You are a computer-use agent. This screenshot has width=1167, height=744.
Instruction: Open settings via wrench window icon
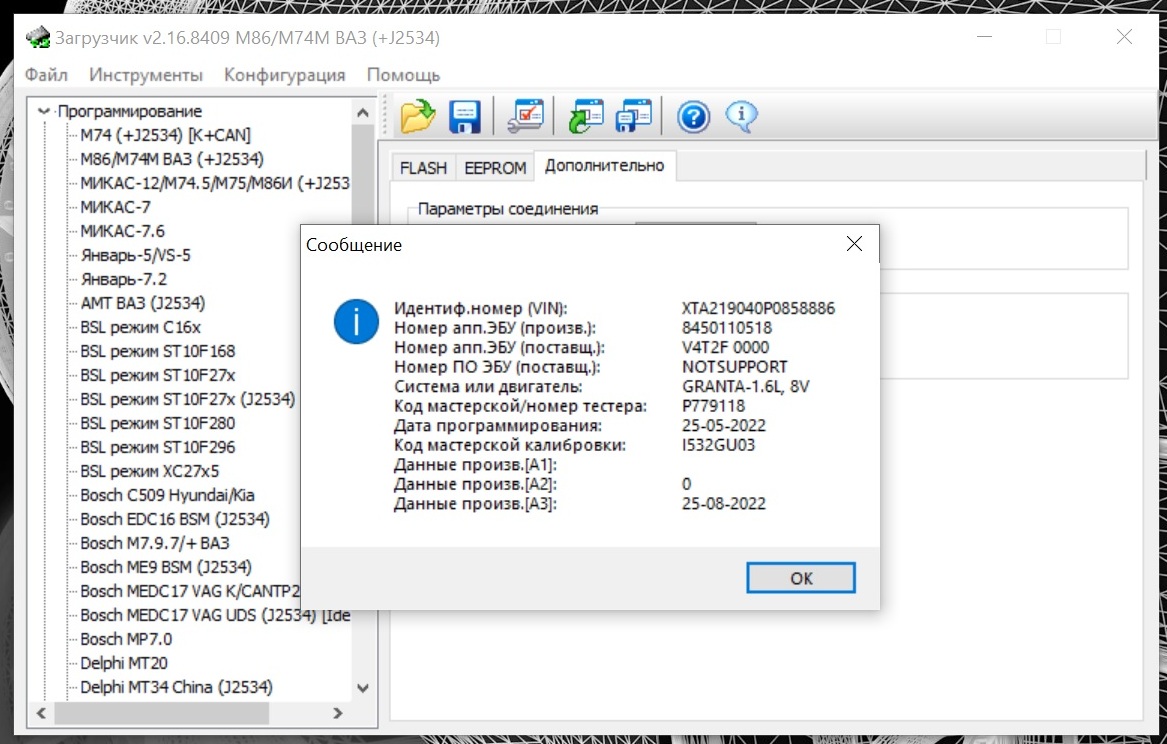pyautogui.click(x=525, y=117)
